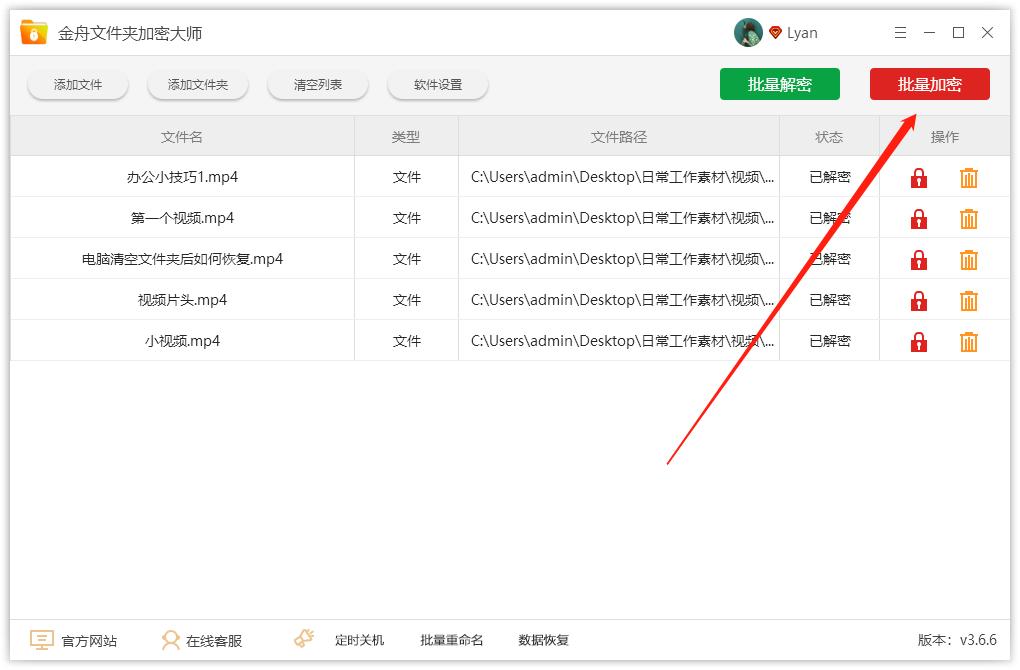Screen dimensions: 1020x670
Task: Delete 视频片头.mp4 via its trash icon
Action: [968, 299]
